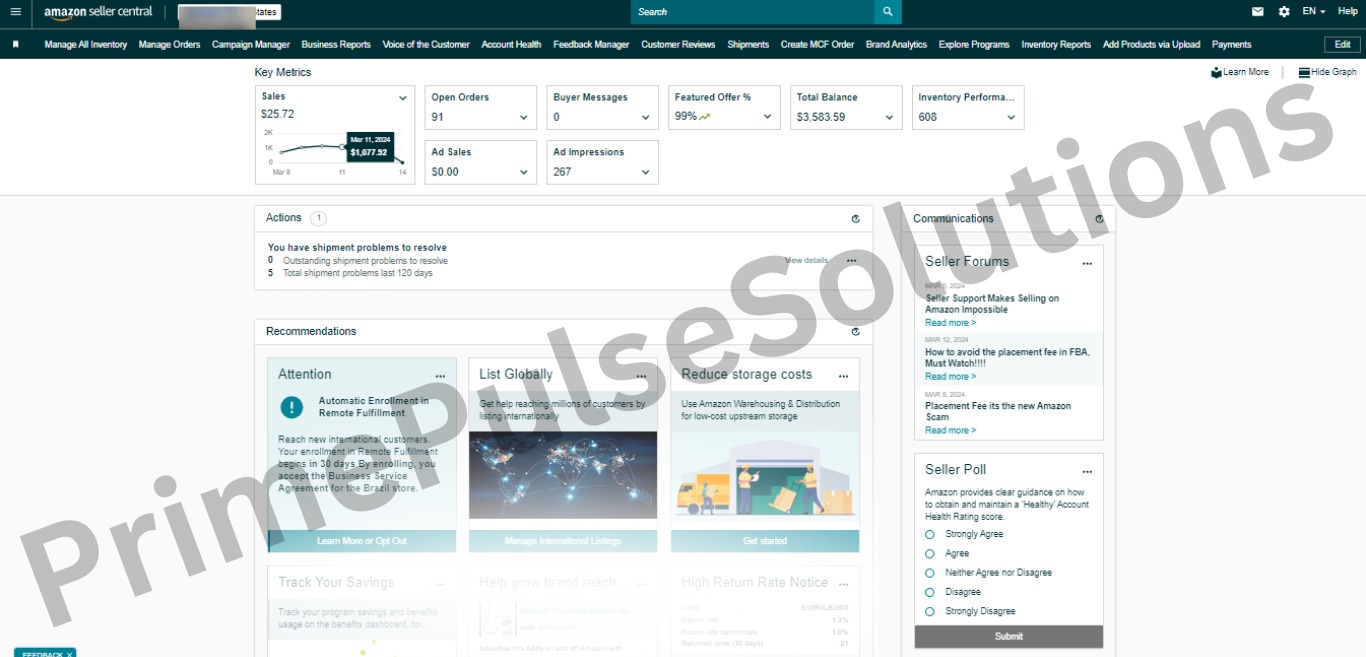Expand the Inventory Performance dropdown
This screenshot has width=1366, height=657.
point(1011,118)
